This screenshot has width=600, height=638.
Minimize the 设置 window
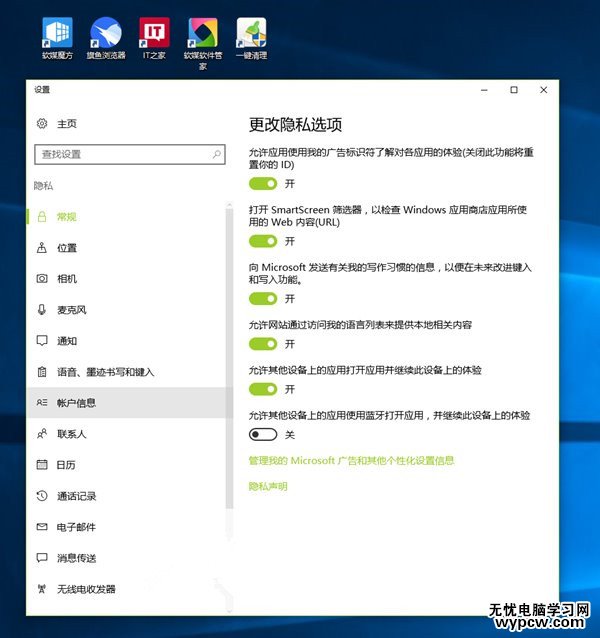484,90
